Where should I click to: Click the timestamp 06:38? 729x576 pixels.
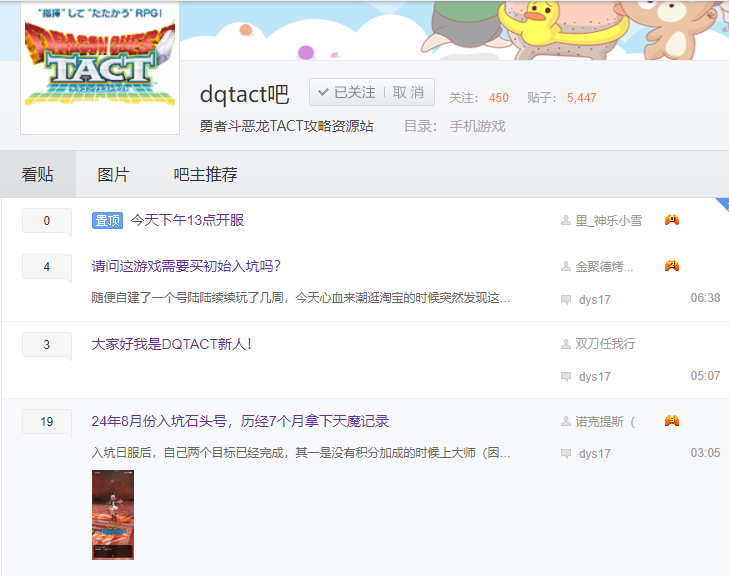click(x=705, y=298)
